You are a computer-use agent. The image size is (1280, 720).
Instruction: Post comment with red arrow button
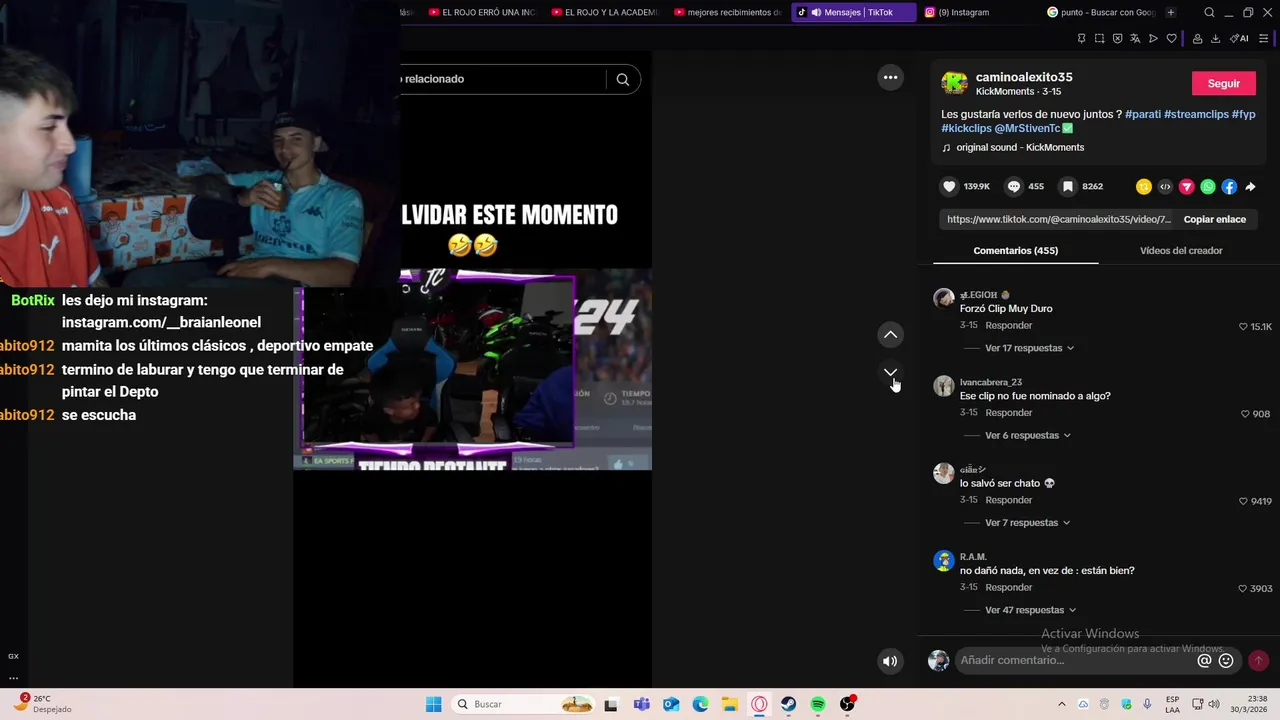pos(1258,660)
